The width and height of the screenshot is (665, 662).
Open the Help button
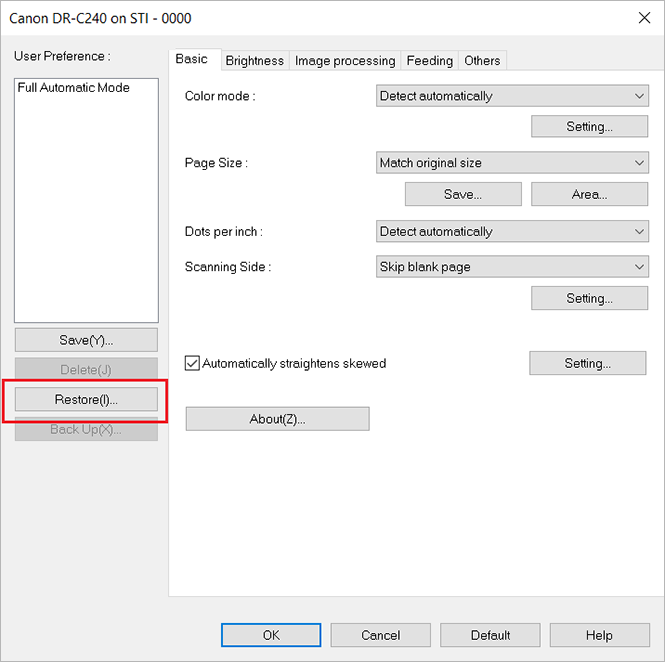point(600,635)
